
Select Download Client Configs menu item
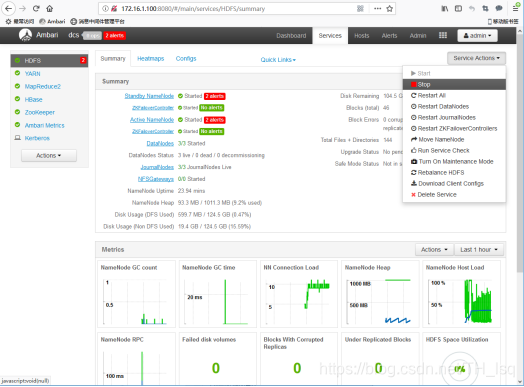(454, 184)
